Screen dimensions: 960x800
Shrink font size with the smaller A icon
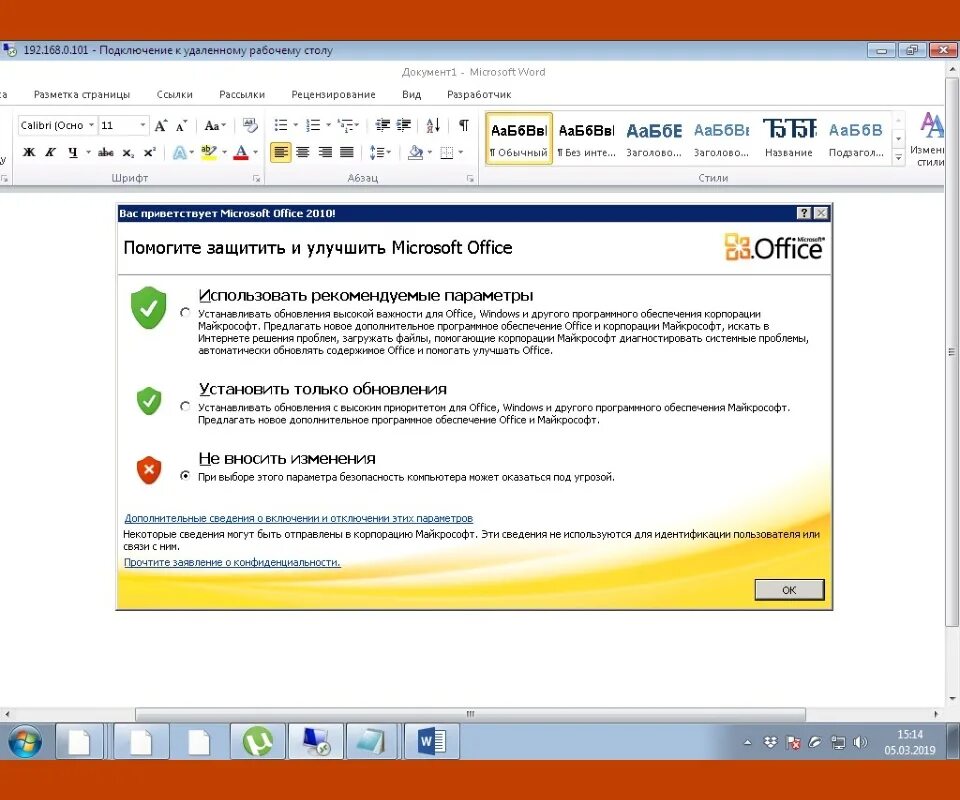(x=181, y=125)
